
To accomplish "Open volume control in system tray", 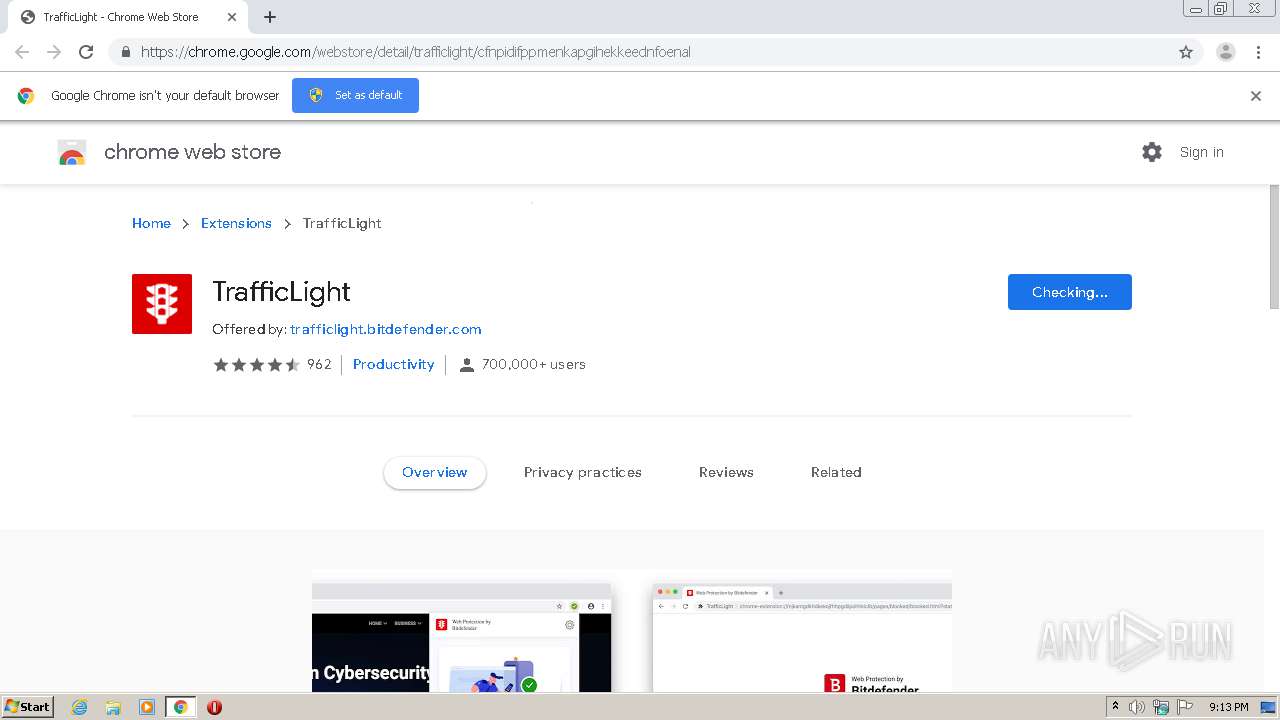I will [x=1137, y=707].
